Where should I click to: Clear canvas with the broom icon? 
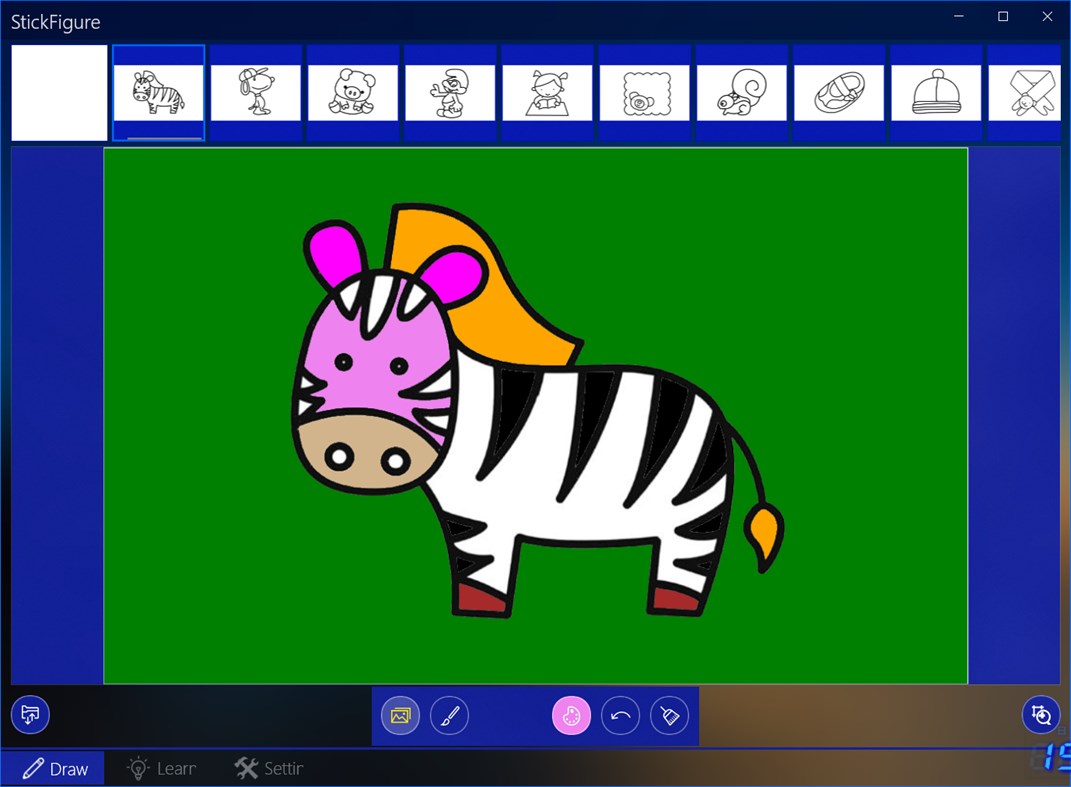[x=669, y=715]
